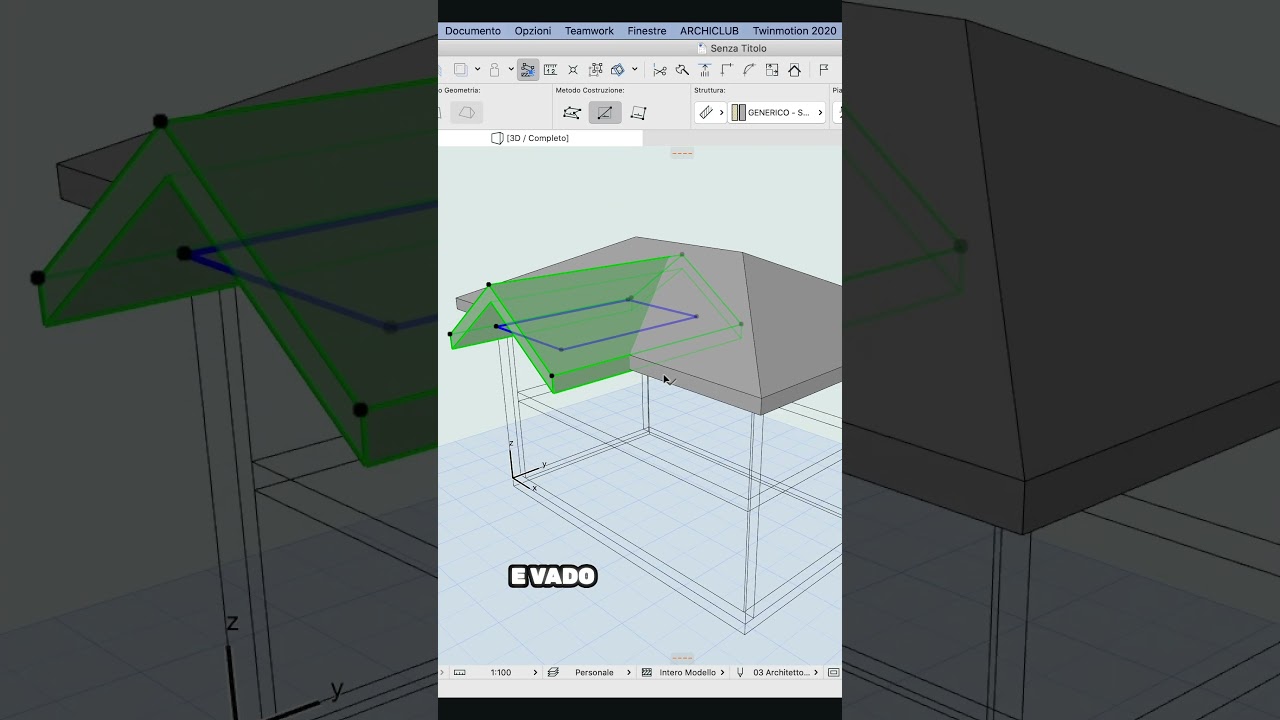1280x720 pixels.
Task: Click the pen set icon in status bar
Action: [x=740, y=673]
